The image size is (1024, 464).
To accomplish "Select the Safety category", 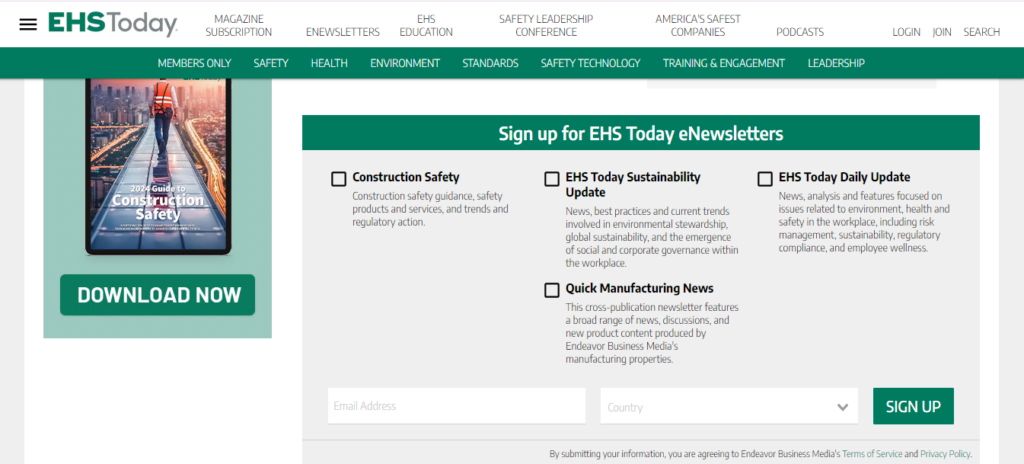I will pyautogui.click(x=271, y=63).
